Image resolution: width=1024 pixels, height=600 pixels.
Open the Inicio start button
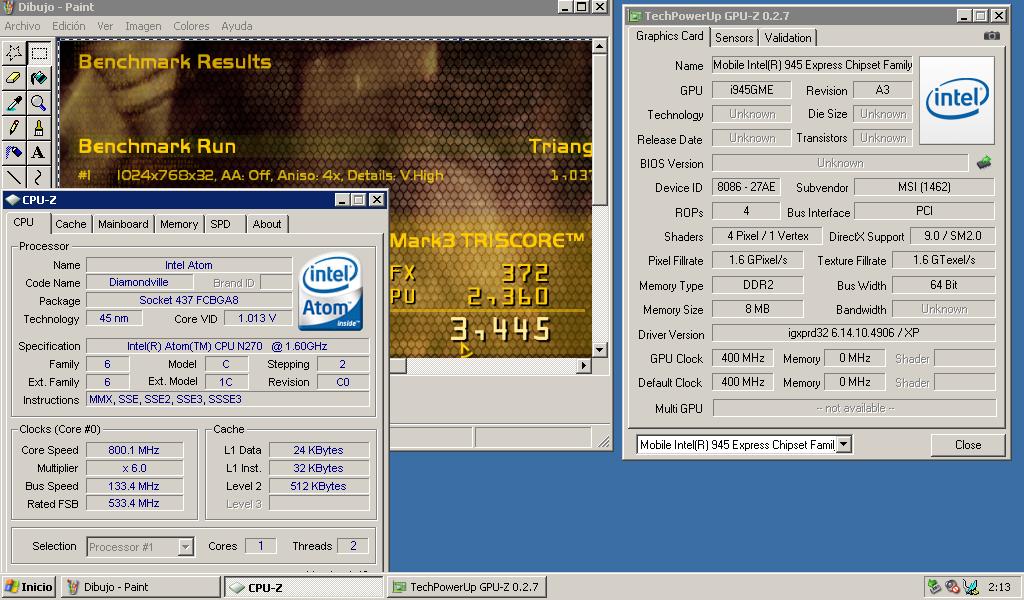click(29, 587)
